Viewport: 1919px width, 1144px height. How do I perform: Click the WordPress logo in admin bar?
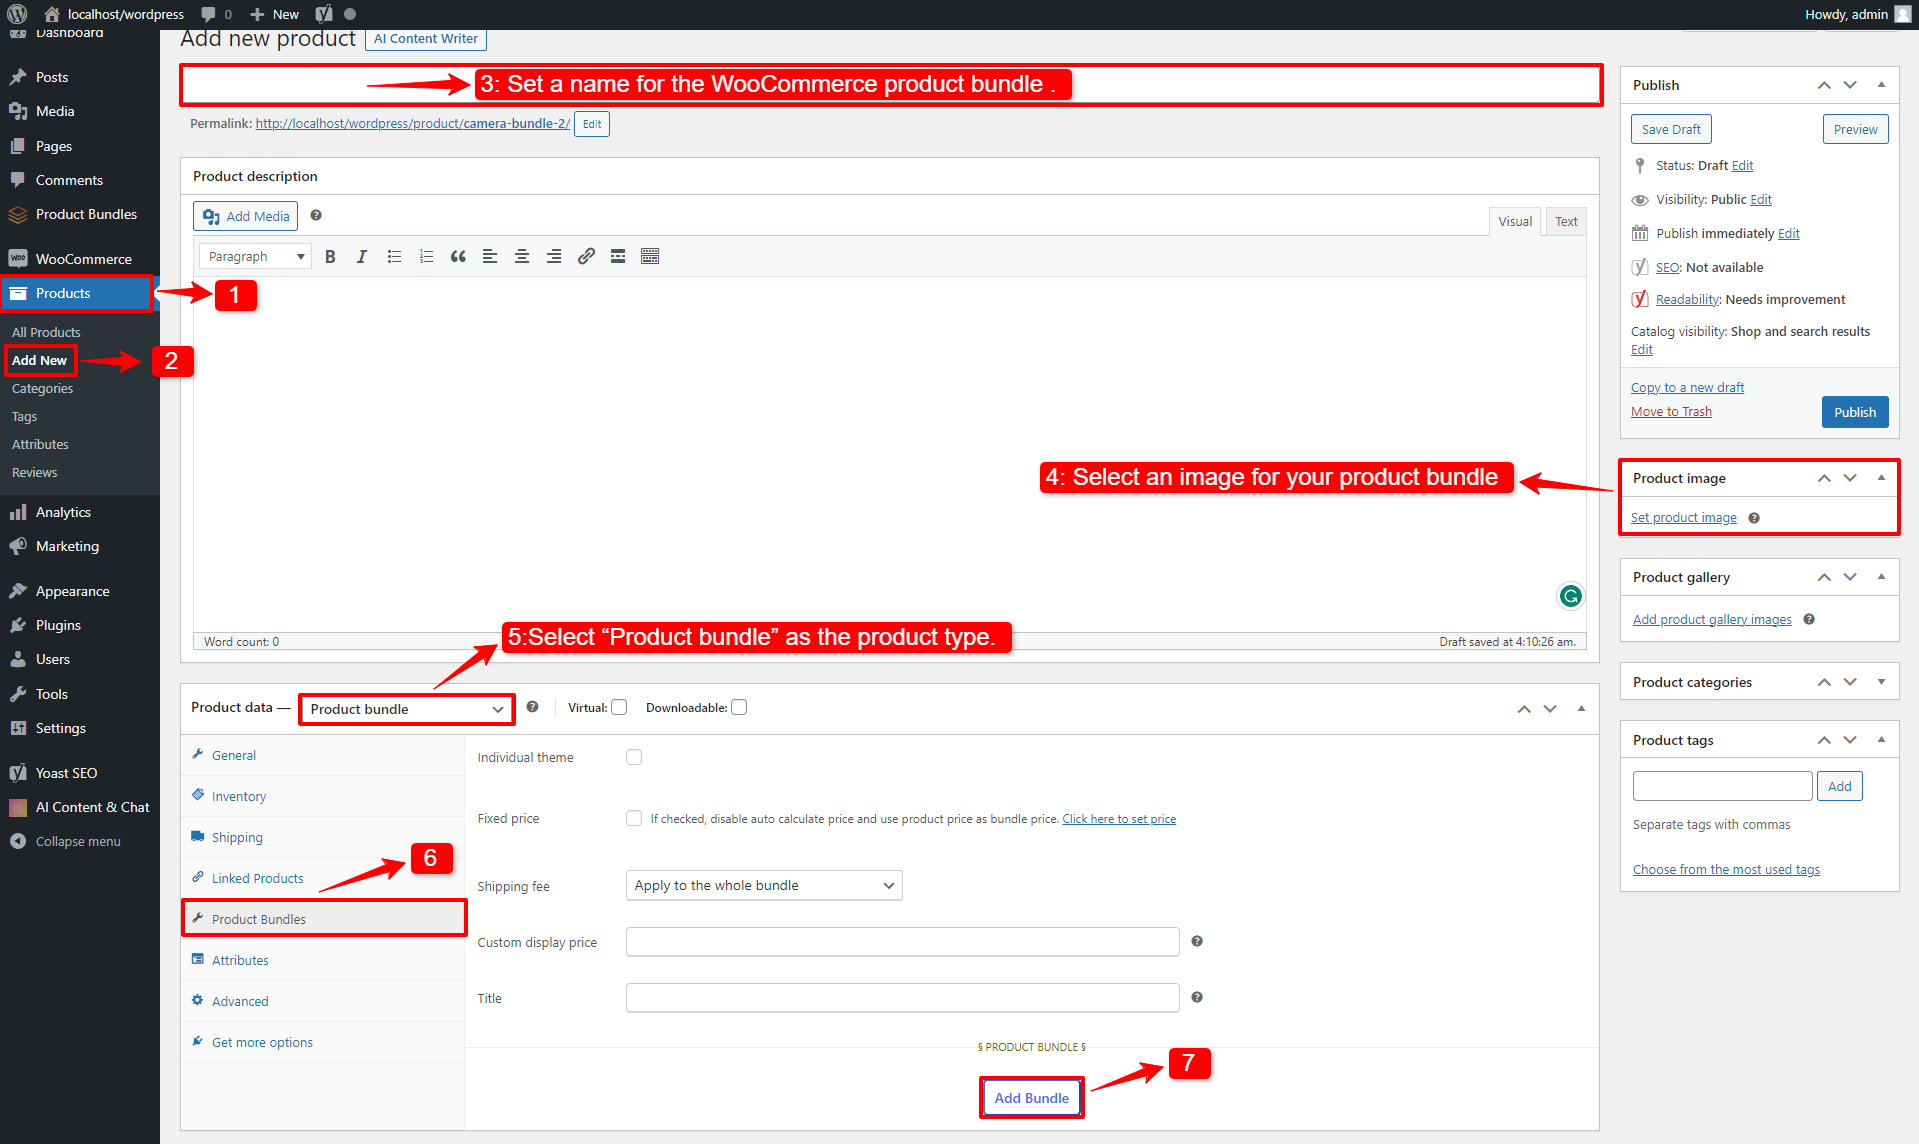(17, 14)
